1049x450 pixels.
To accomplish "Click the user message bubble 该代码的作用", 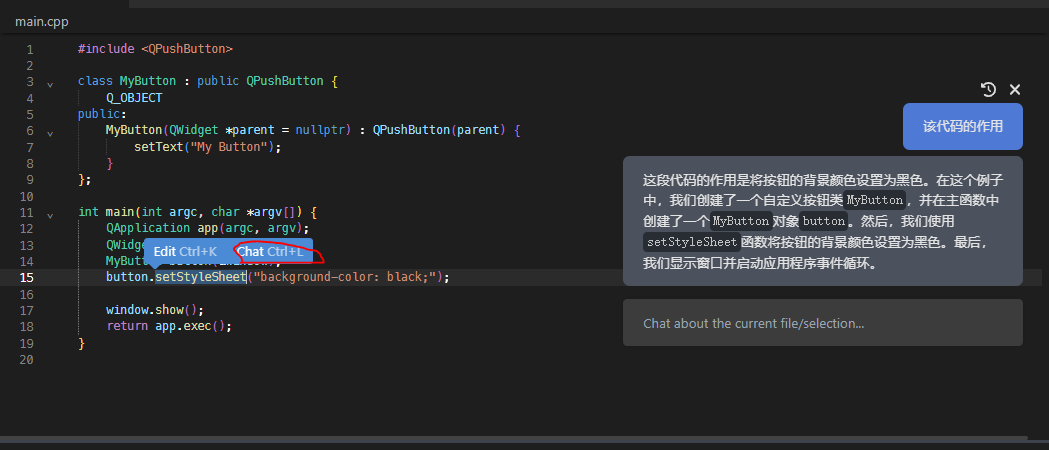I will point(962,127).
